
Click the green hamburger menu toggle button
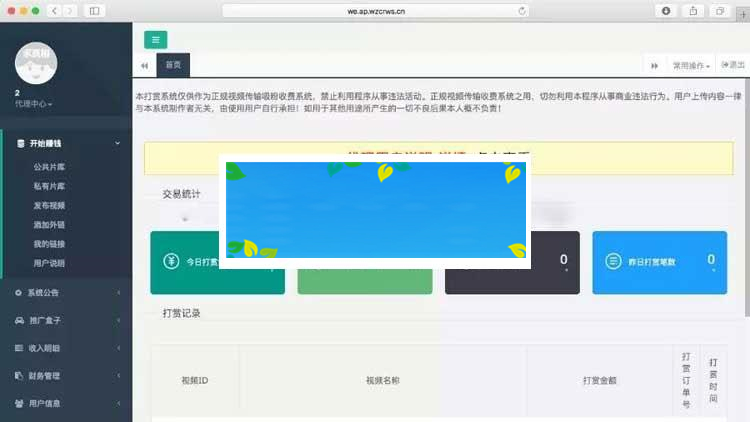(x=155, y=40)
